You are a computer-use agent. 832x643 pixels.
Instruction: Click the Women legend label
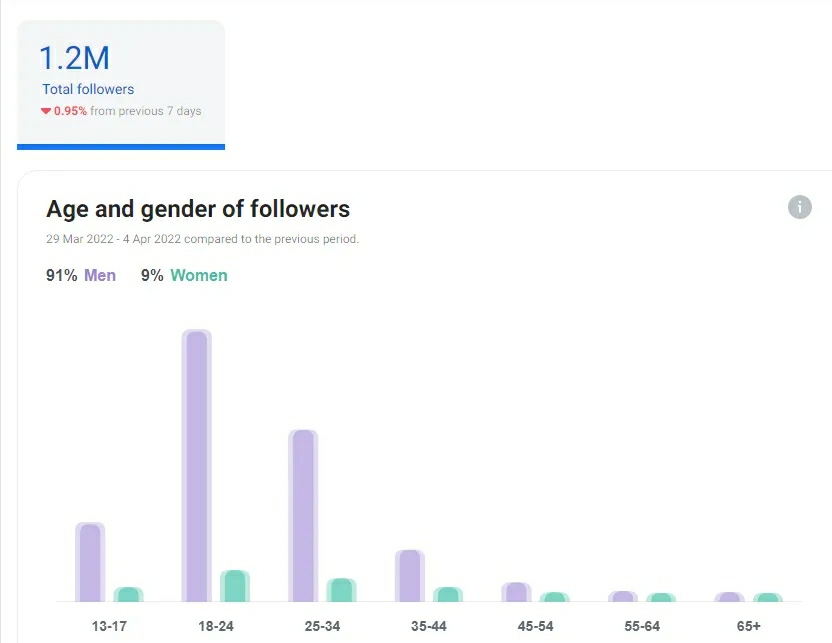[199, 275]
